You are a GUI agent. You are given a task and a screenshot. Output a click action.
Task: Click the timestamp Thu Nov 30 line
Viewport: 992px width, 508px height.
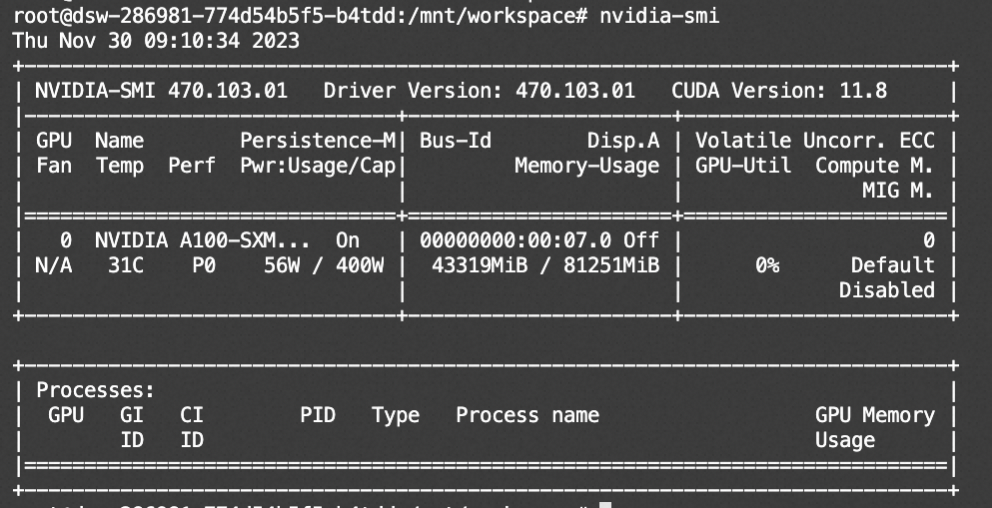(155, 42)
